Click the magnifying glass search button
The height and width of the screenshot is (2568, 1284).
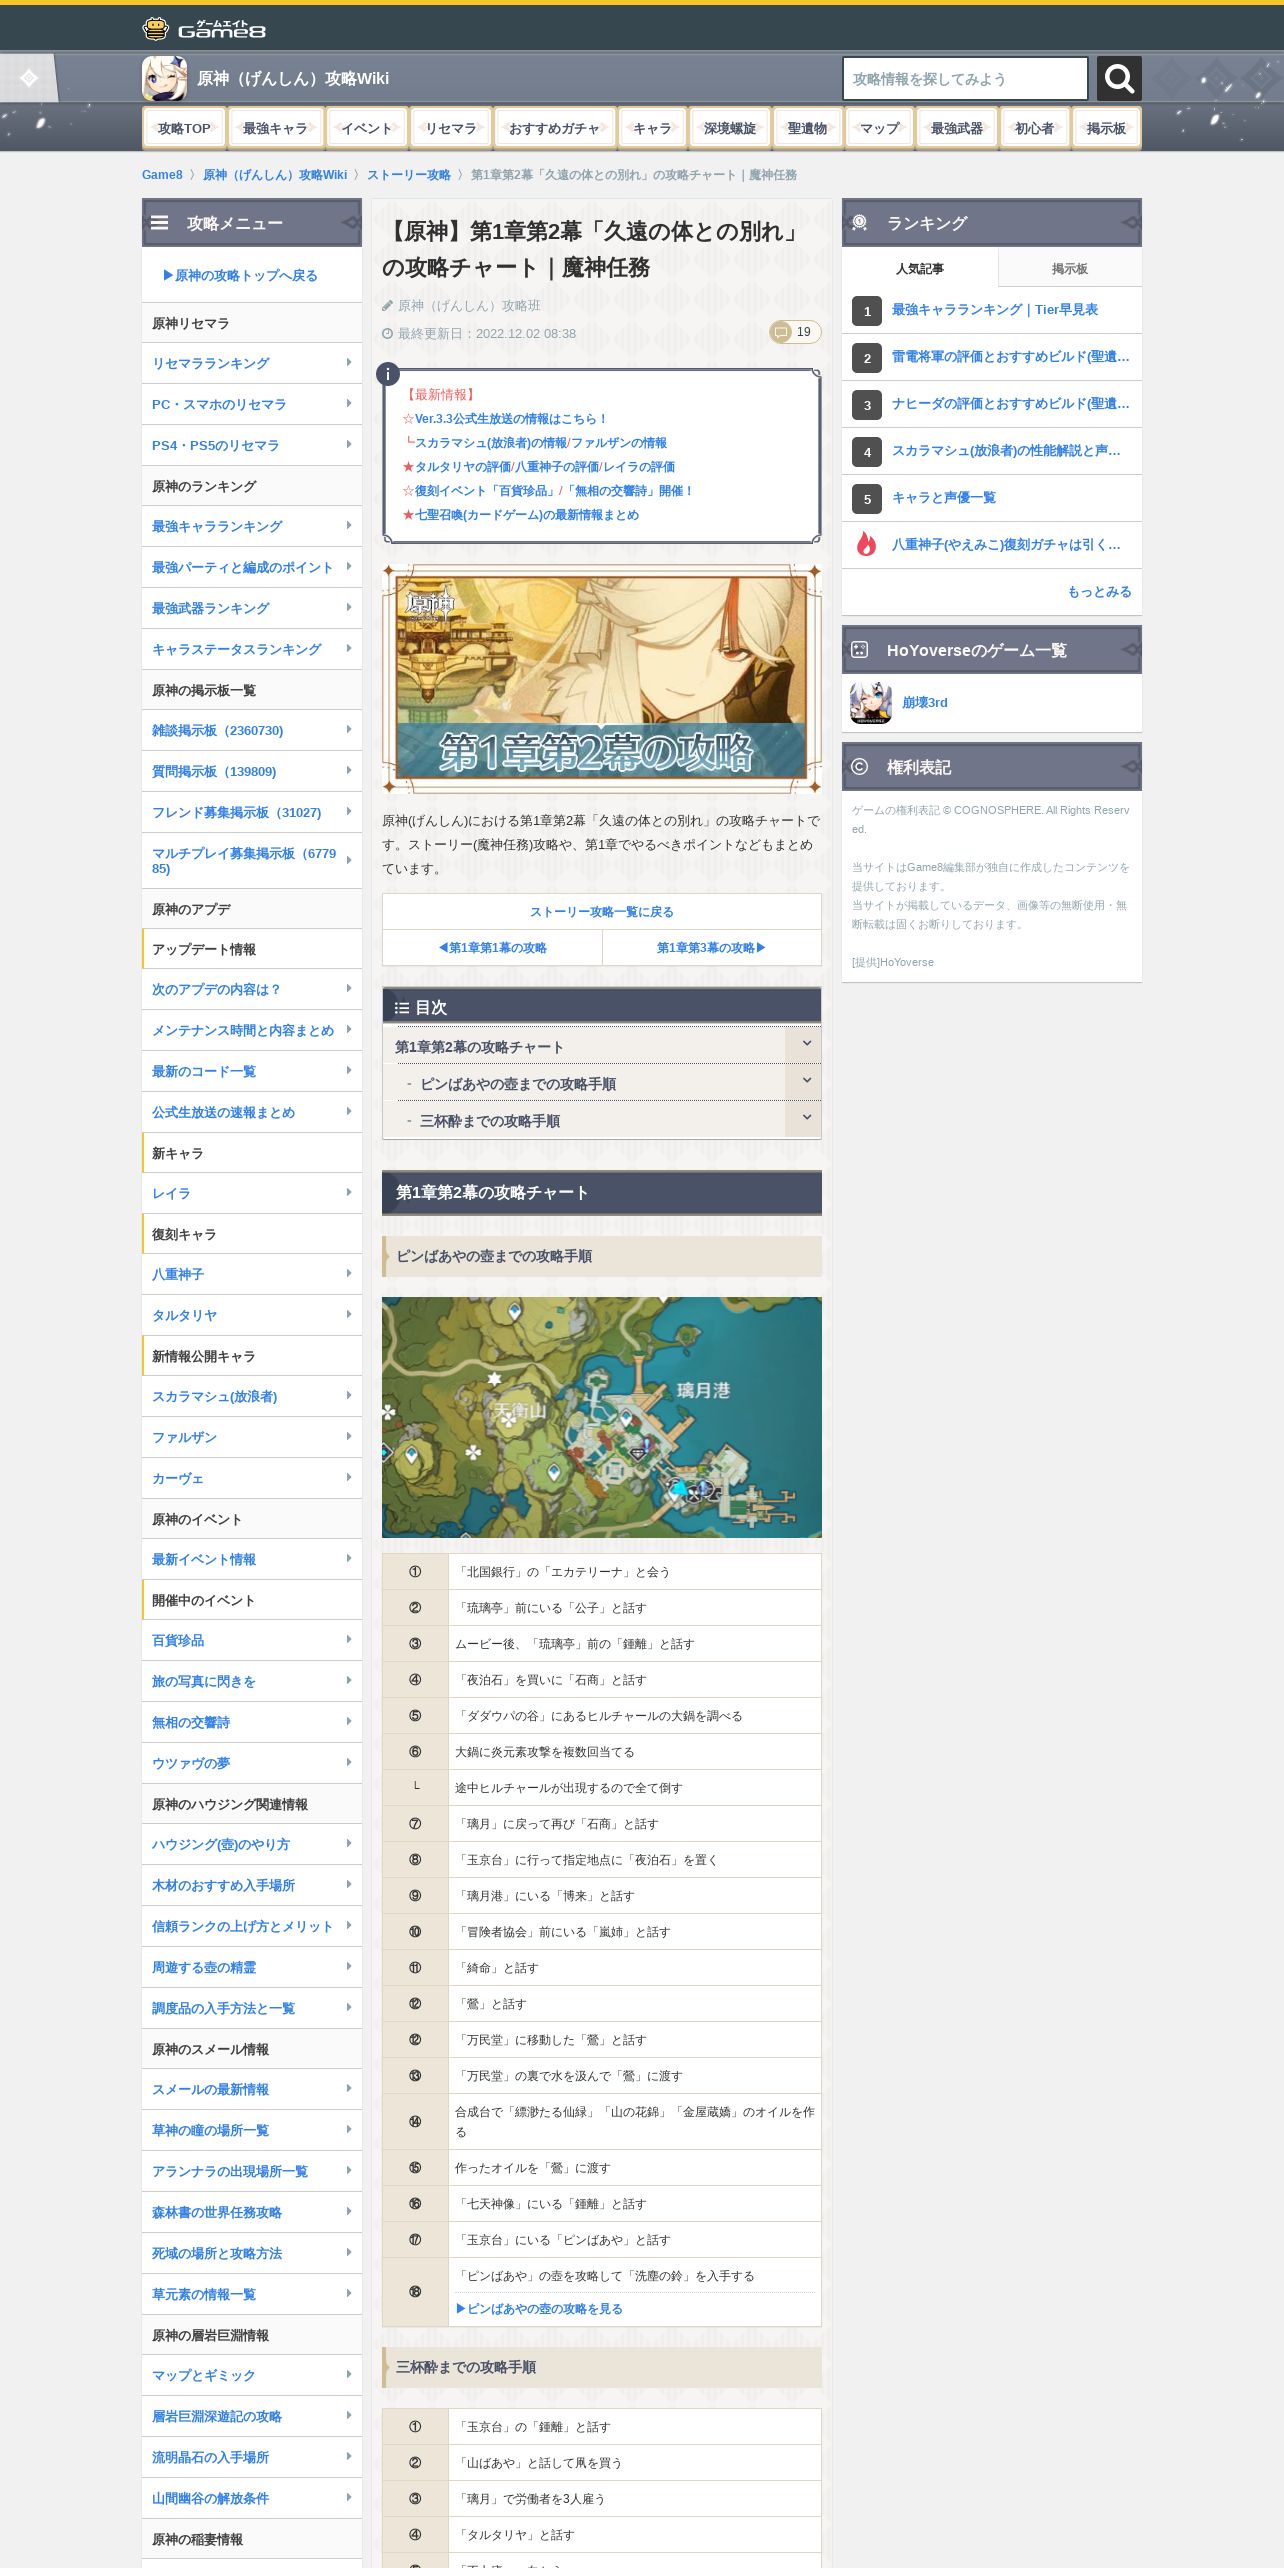pos(1119,78)
